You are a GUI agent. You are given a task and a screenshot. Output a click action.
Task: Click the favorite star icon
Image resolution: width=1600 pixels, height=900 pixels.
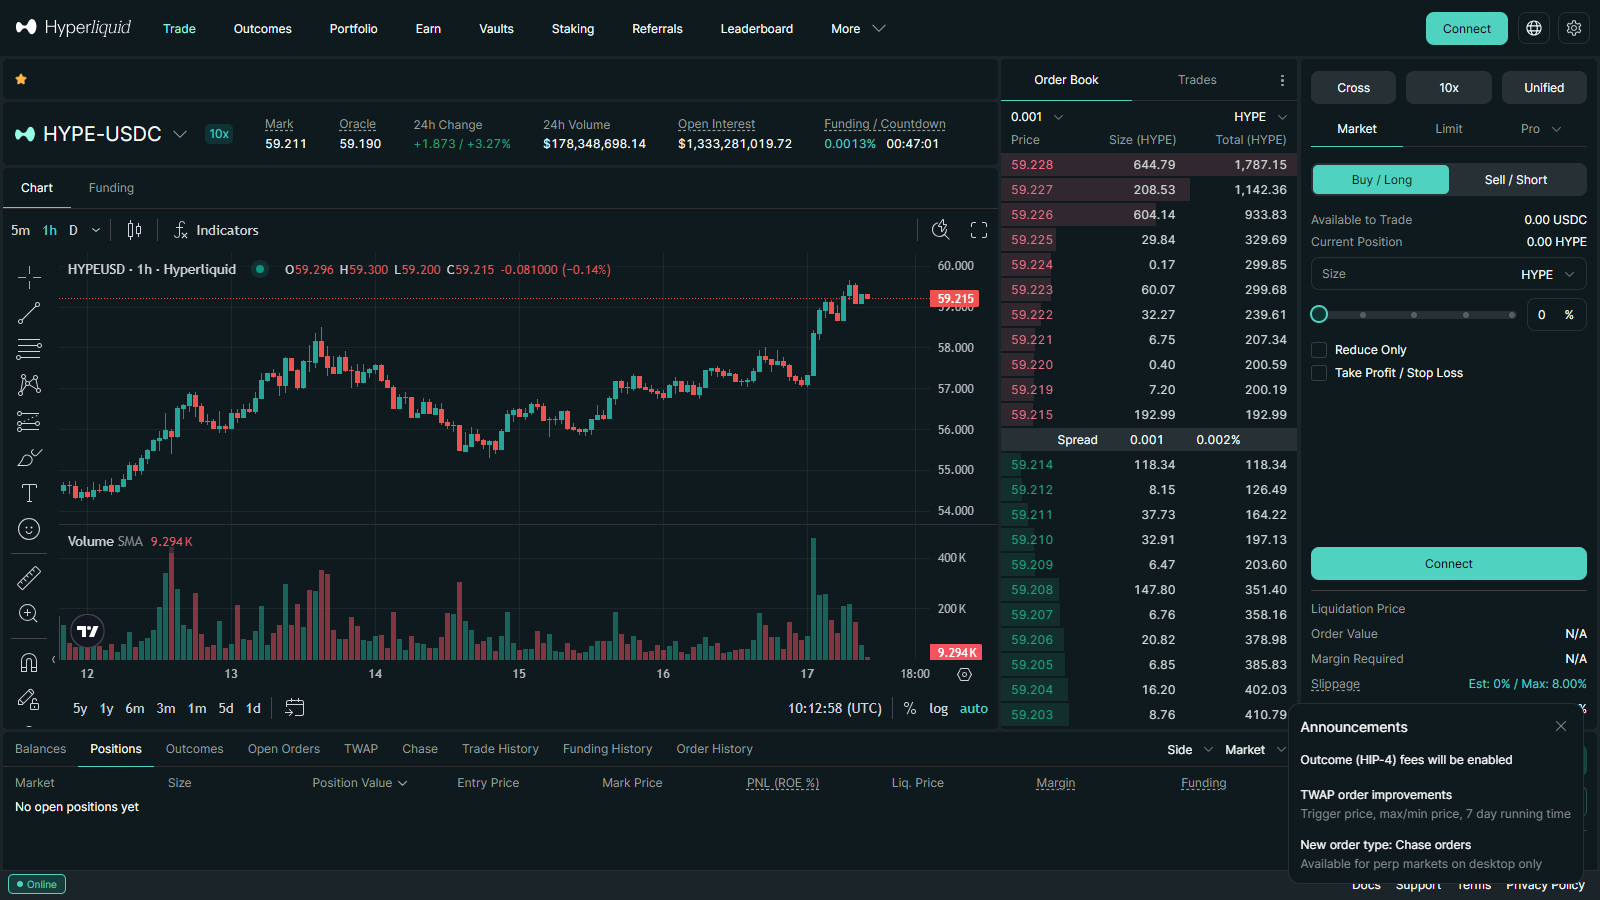(x=21, y=79)
